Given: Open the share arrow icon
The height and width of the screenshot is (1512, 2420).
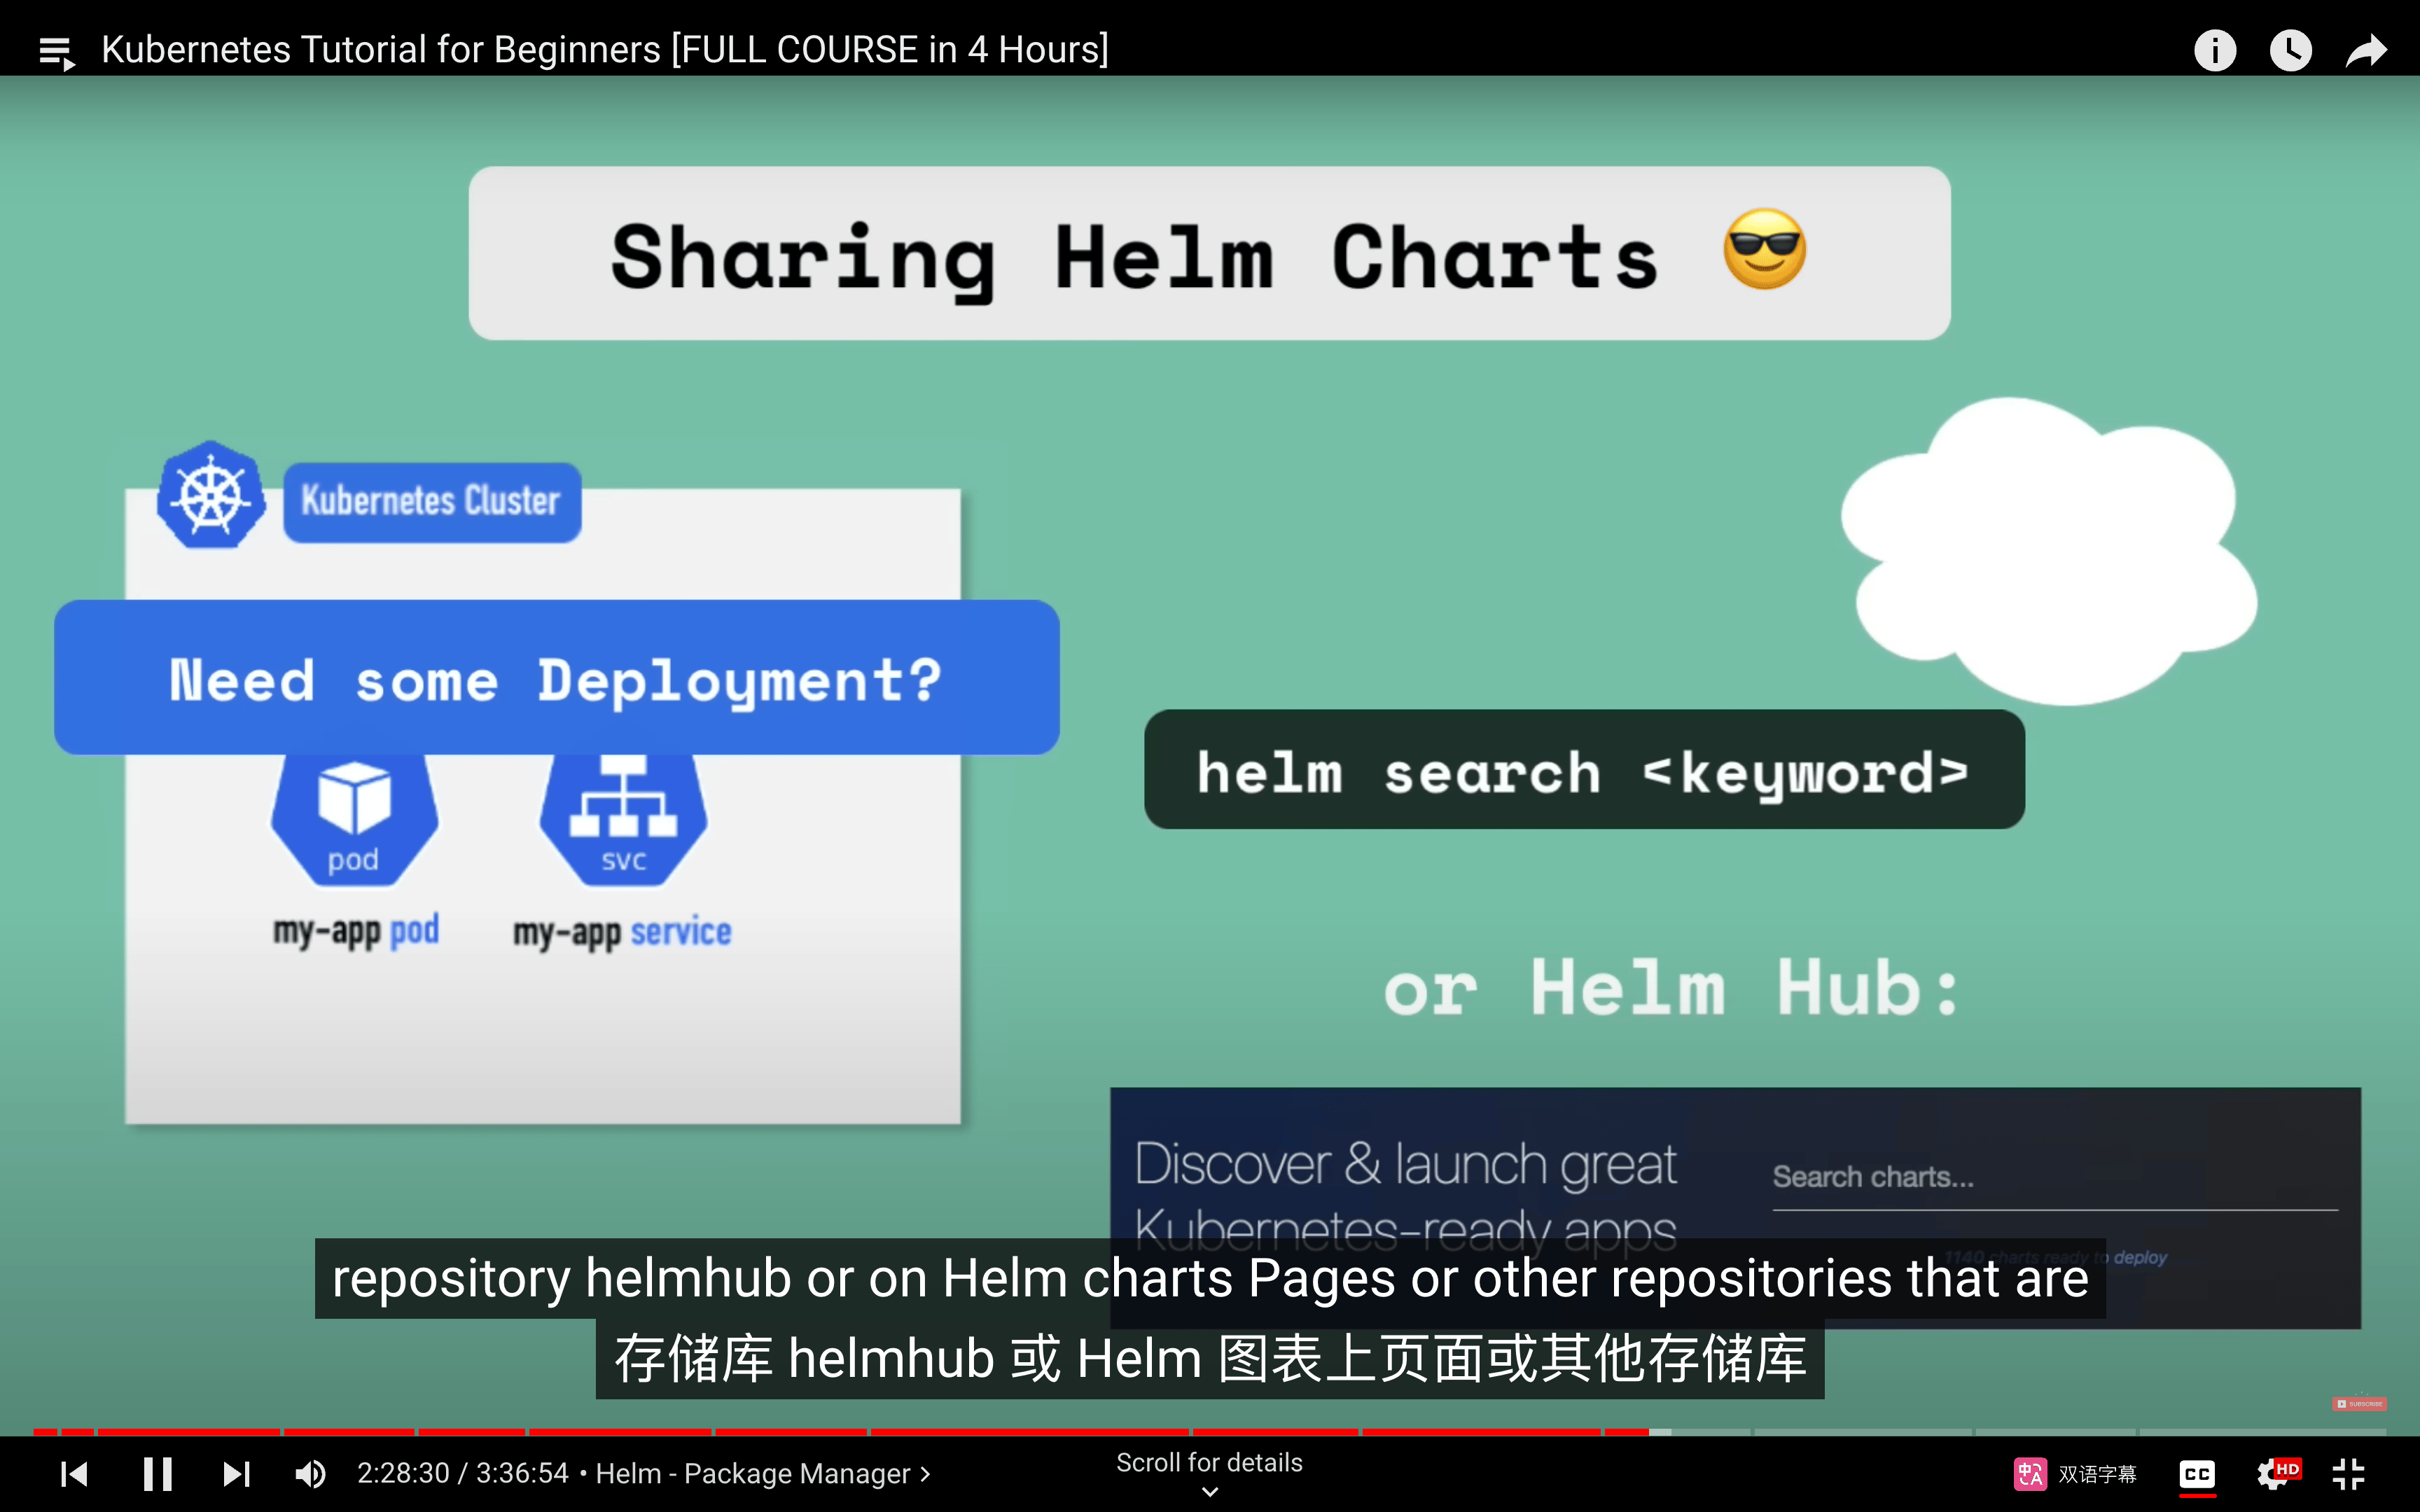Looking at the screenshot, I should coord(2366,50).
